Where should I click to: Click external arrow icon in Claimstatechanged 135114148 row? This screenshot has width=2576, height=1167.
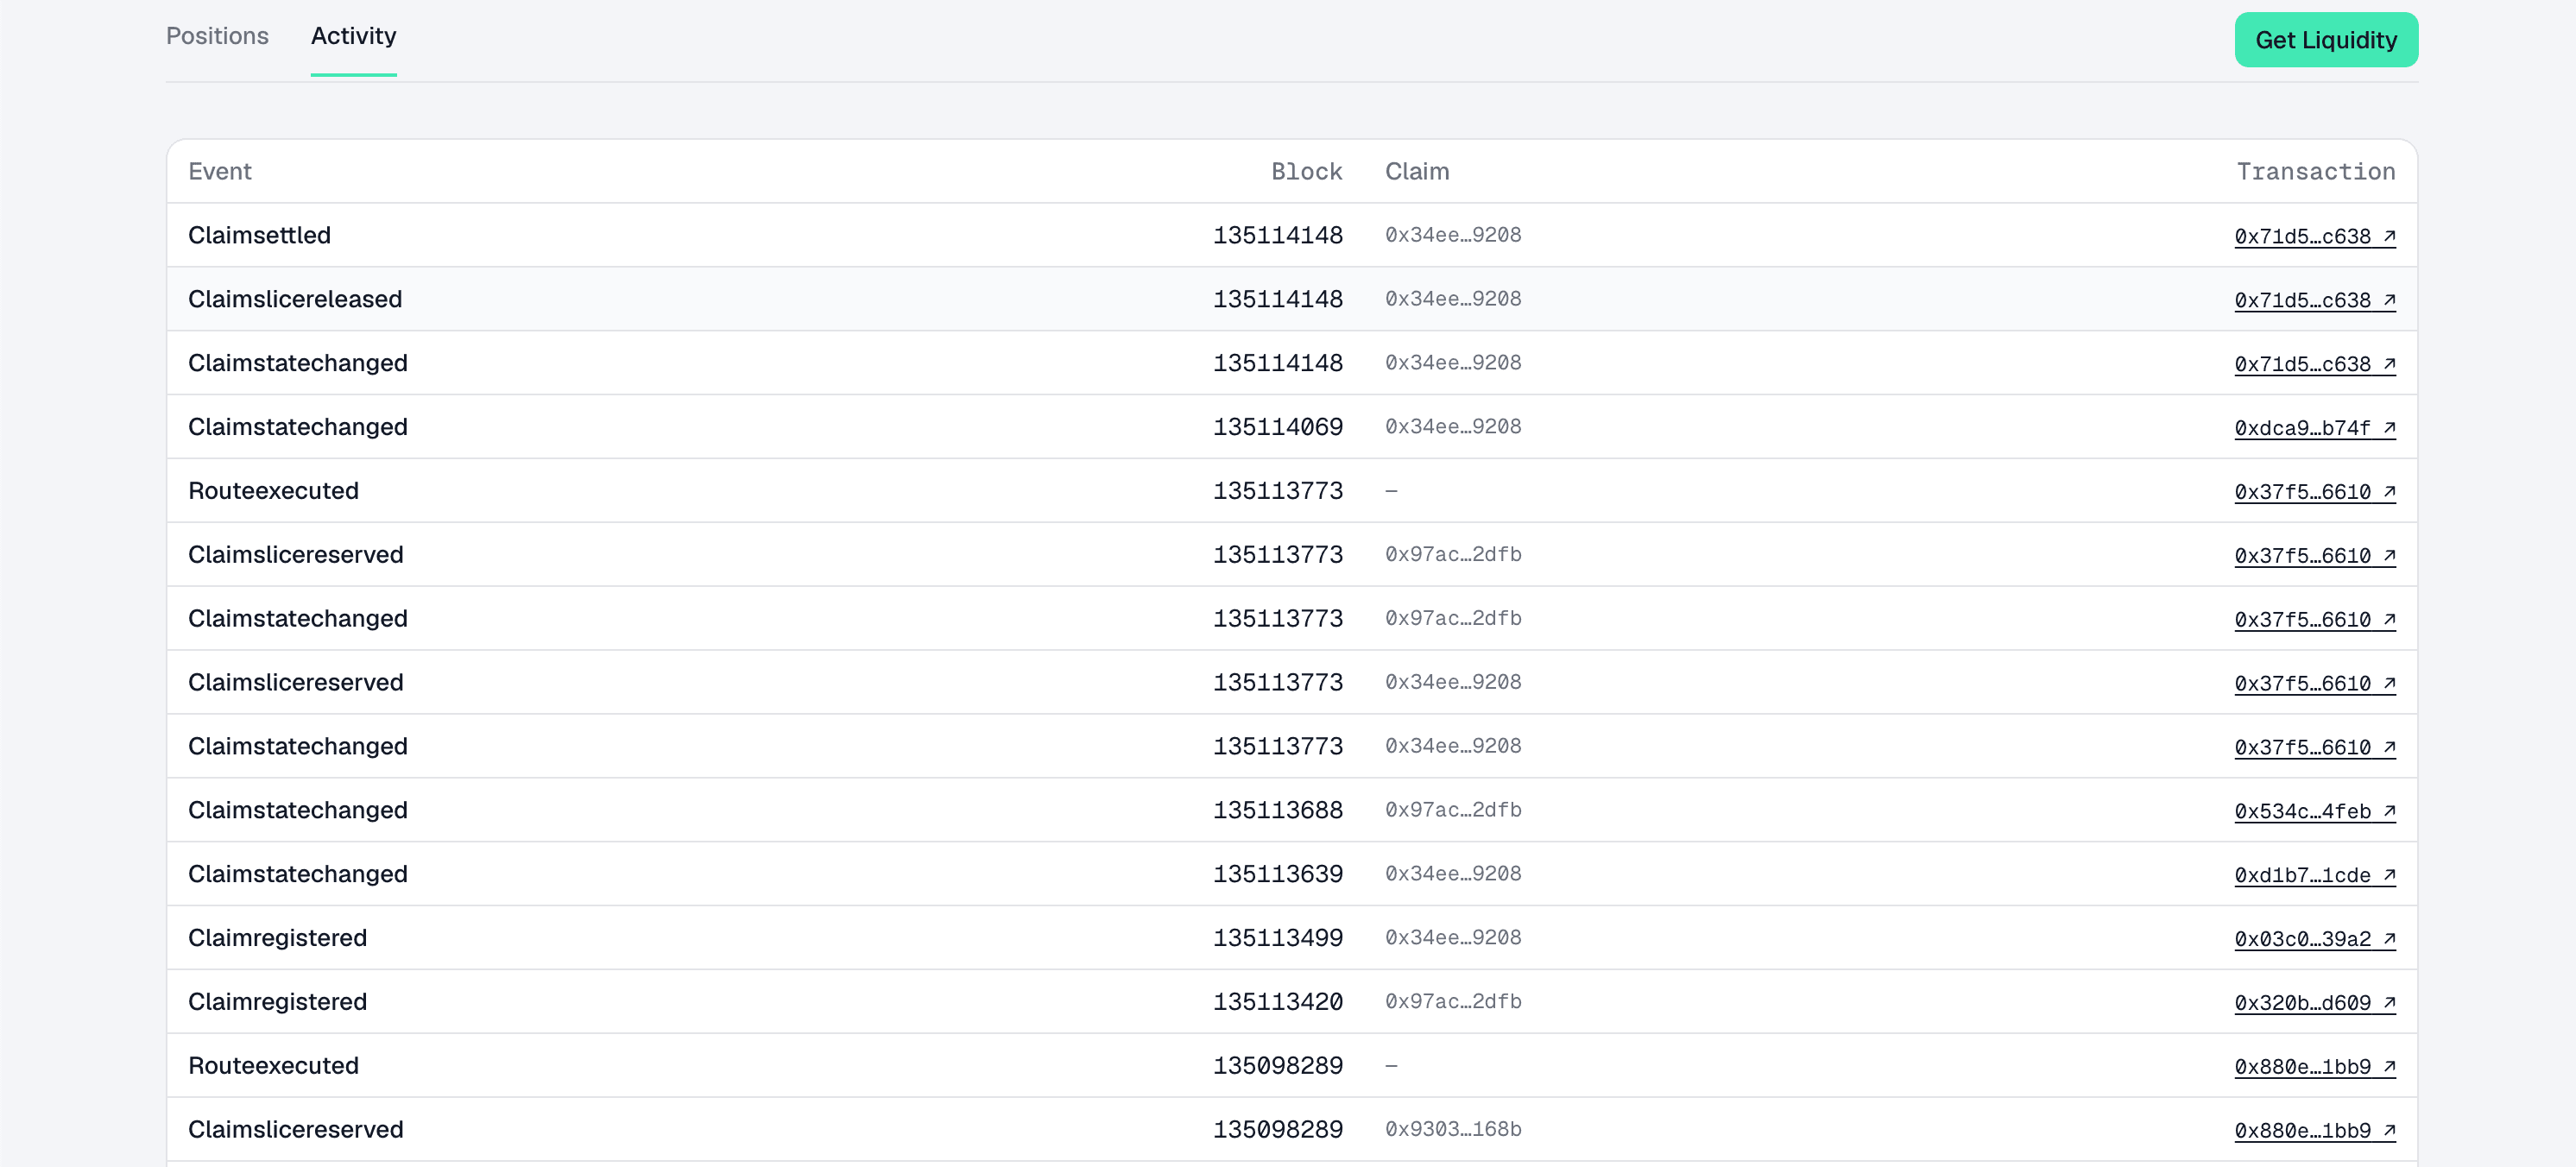click(2389, 364)
